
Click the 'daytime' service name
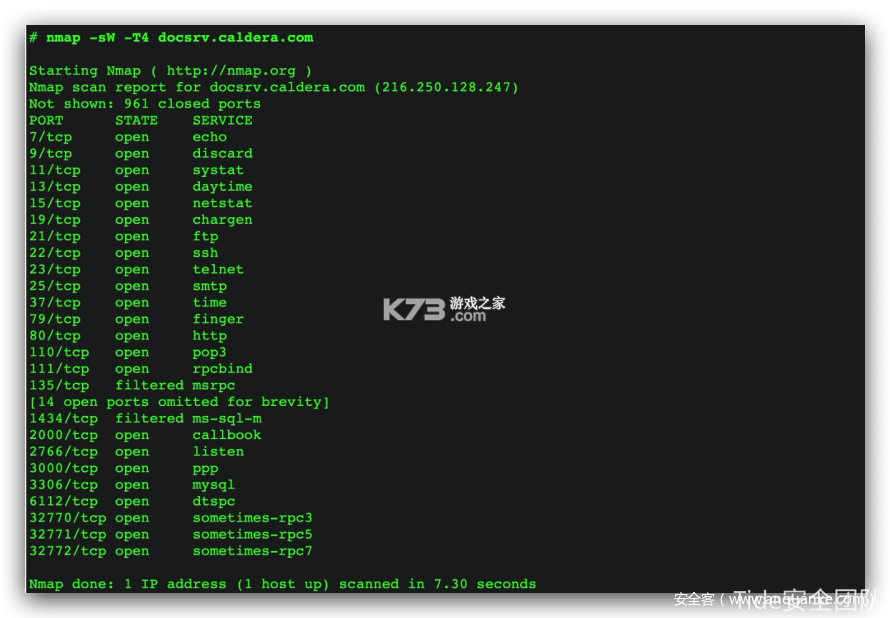(222, 187)
